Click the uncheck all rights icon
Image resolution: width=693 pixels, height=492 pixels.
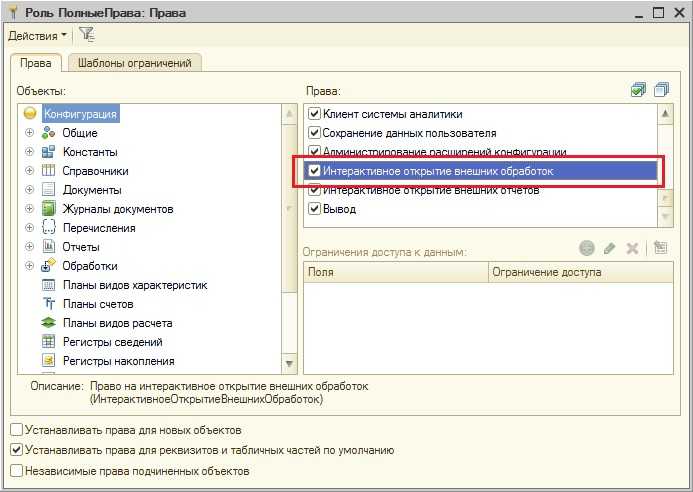(x=661, y=90)
